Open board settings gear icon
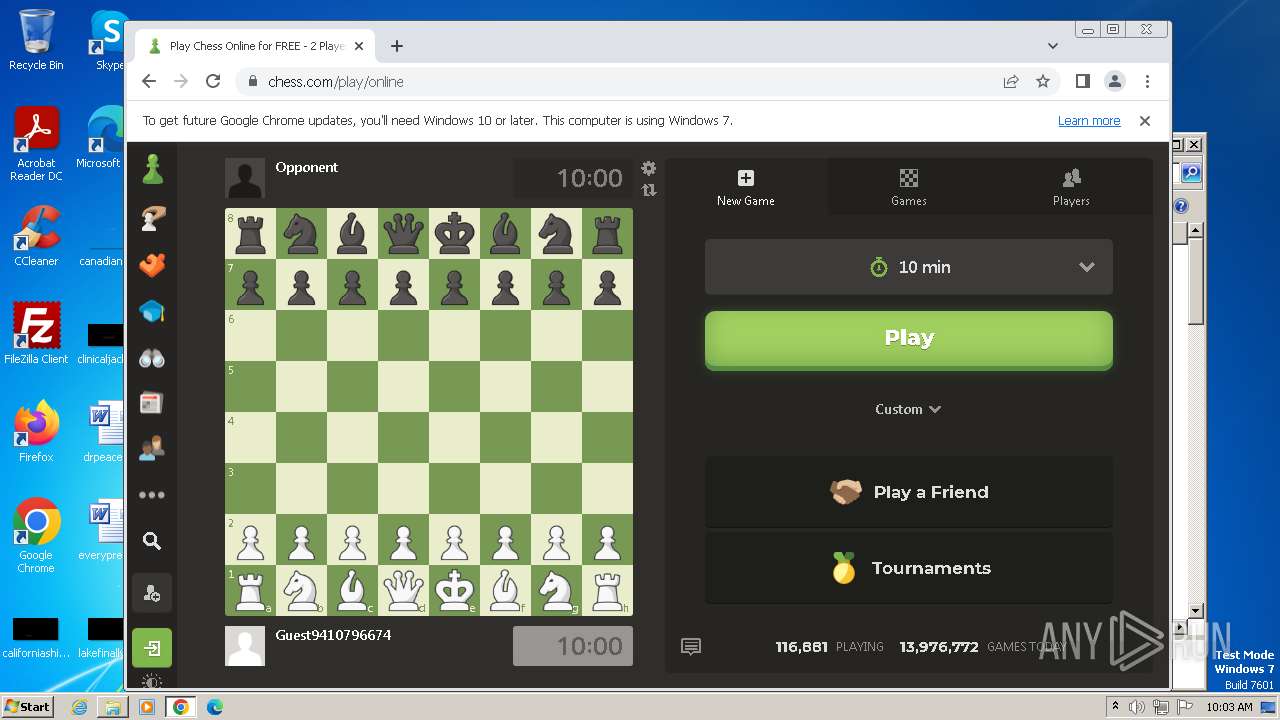The height and width of the screenshot is (720, 1280). [649, 168]
